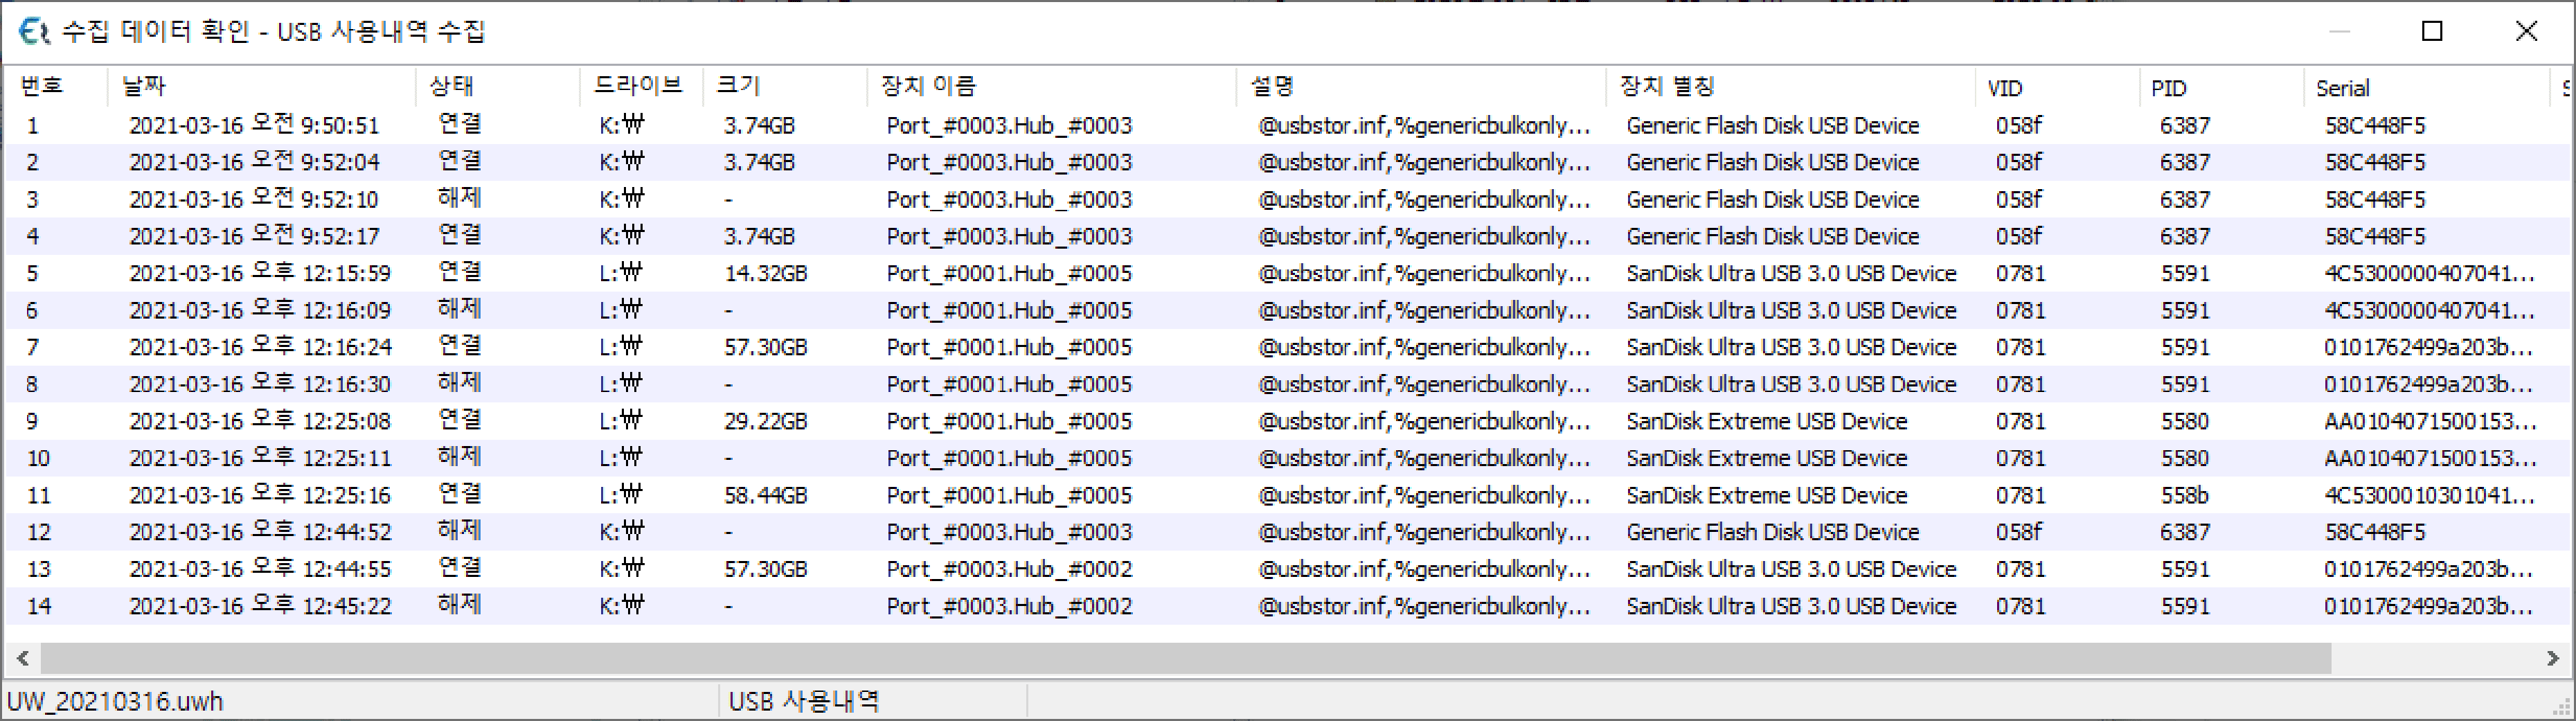Select row with date 오전 9:52:17

tap(1287, 236)
